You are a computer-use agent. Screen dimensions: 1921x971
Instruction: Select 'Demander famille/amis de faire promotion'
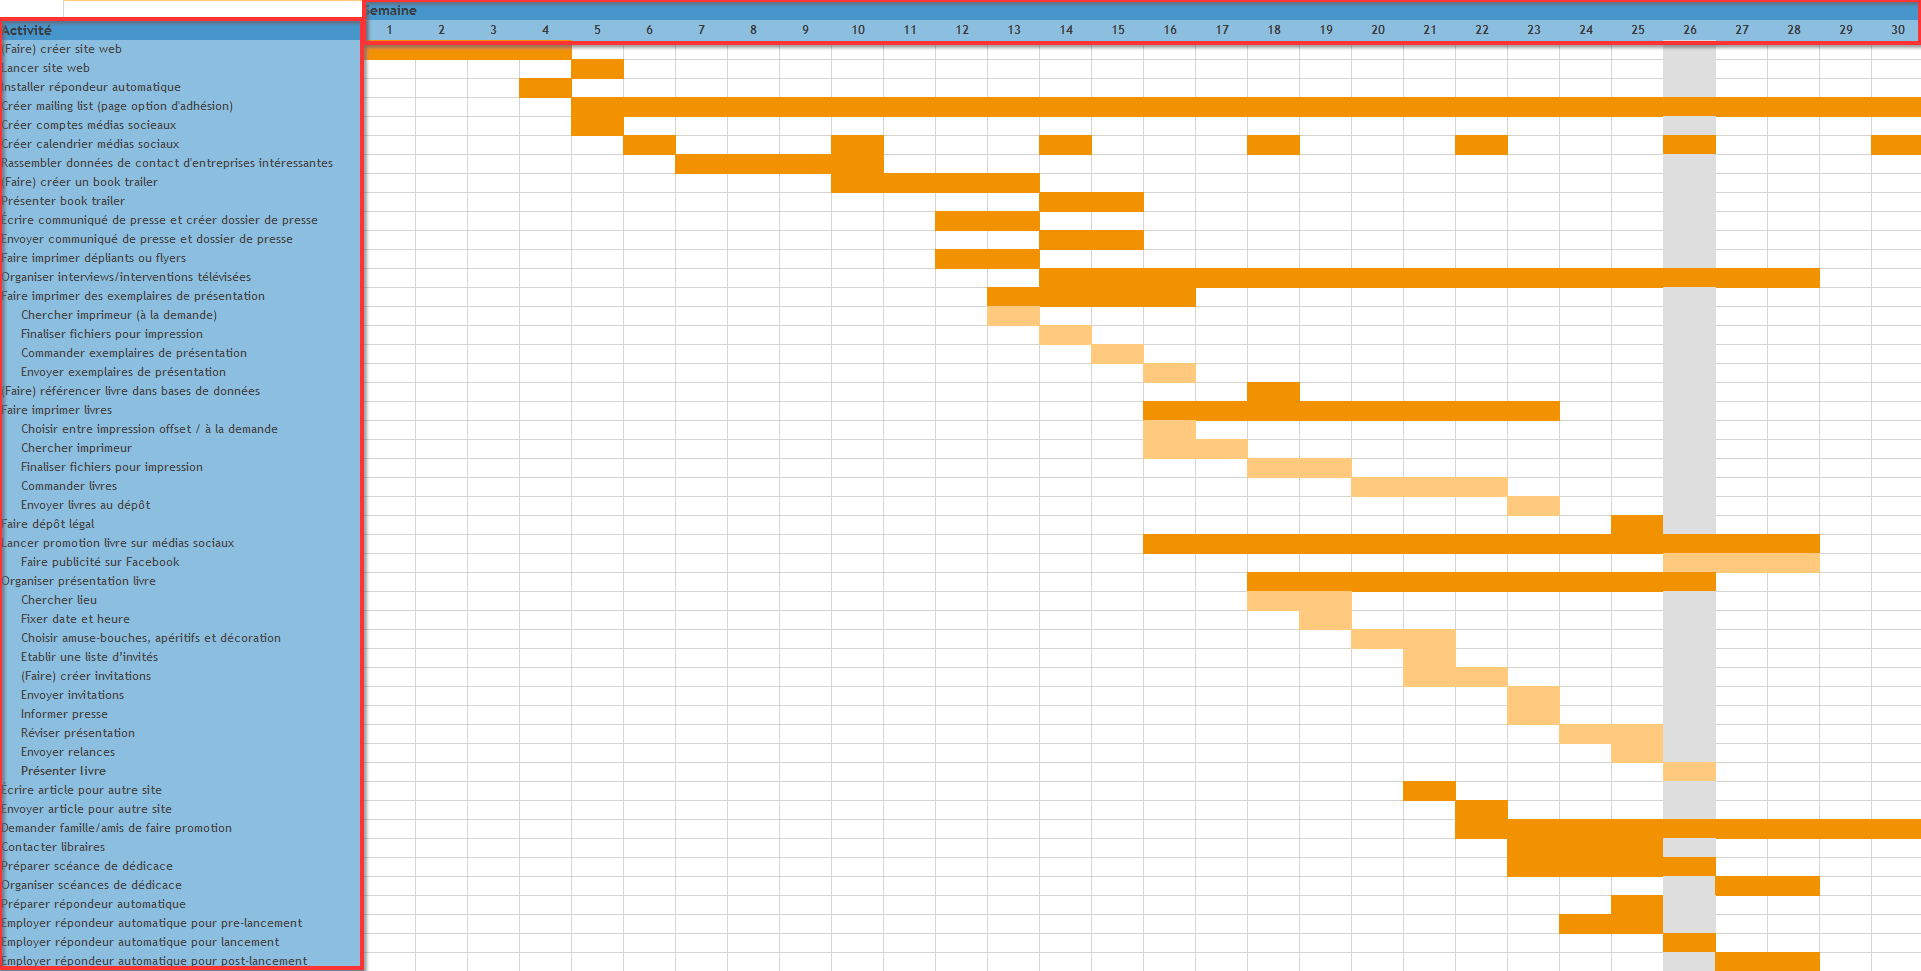point(181,828)
